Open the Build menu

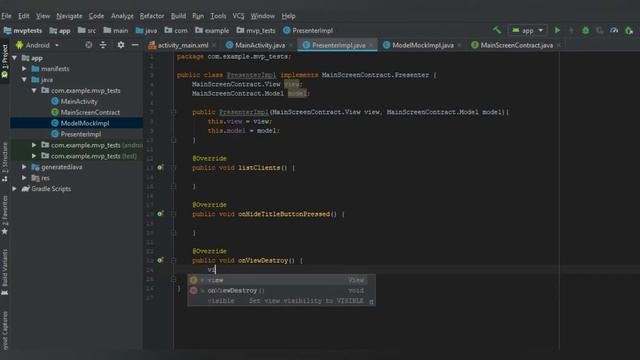point(178,16)
